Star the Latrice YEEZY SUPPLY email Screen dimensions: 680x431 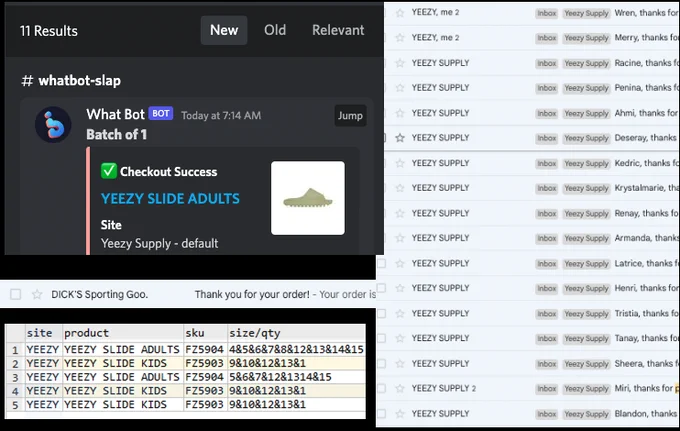coord(400,264)
